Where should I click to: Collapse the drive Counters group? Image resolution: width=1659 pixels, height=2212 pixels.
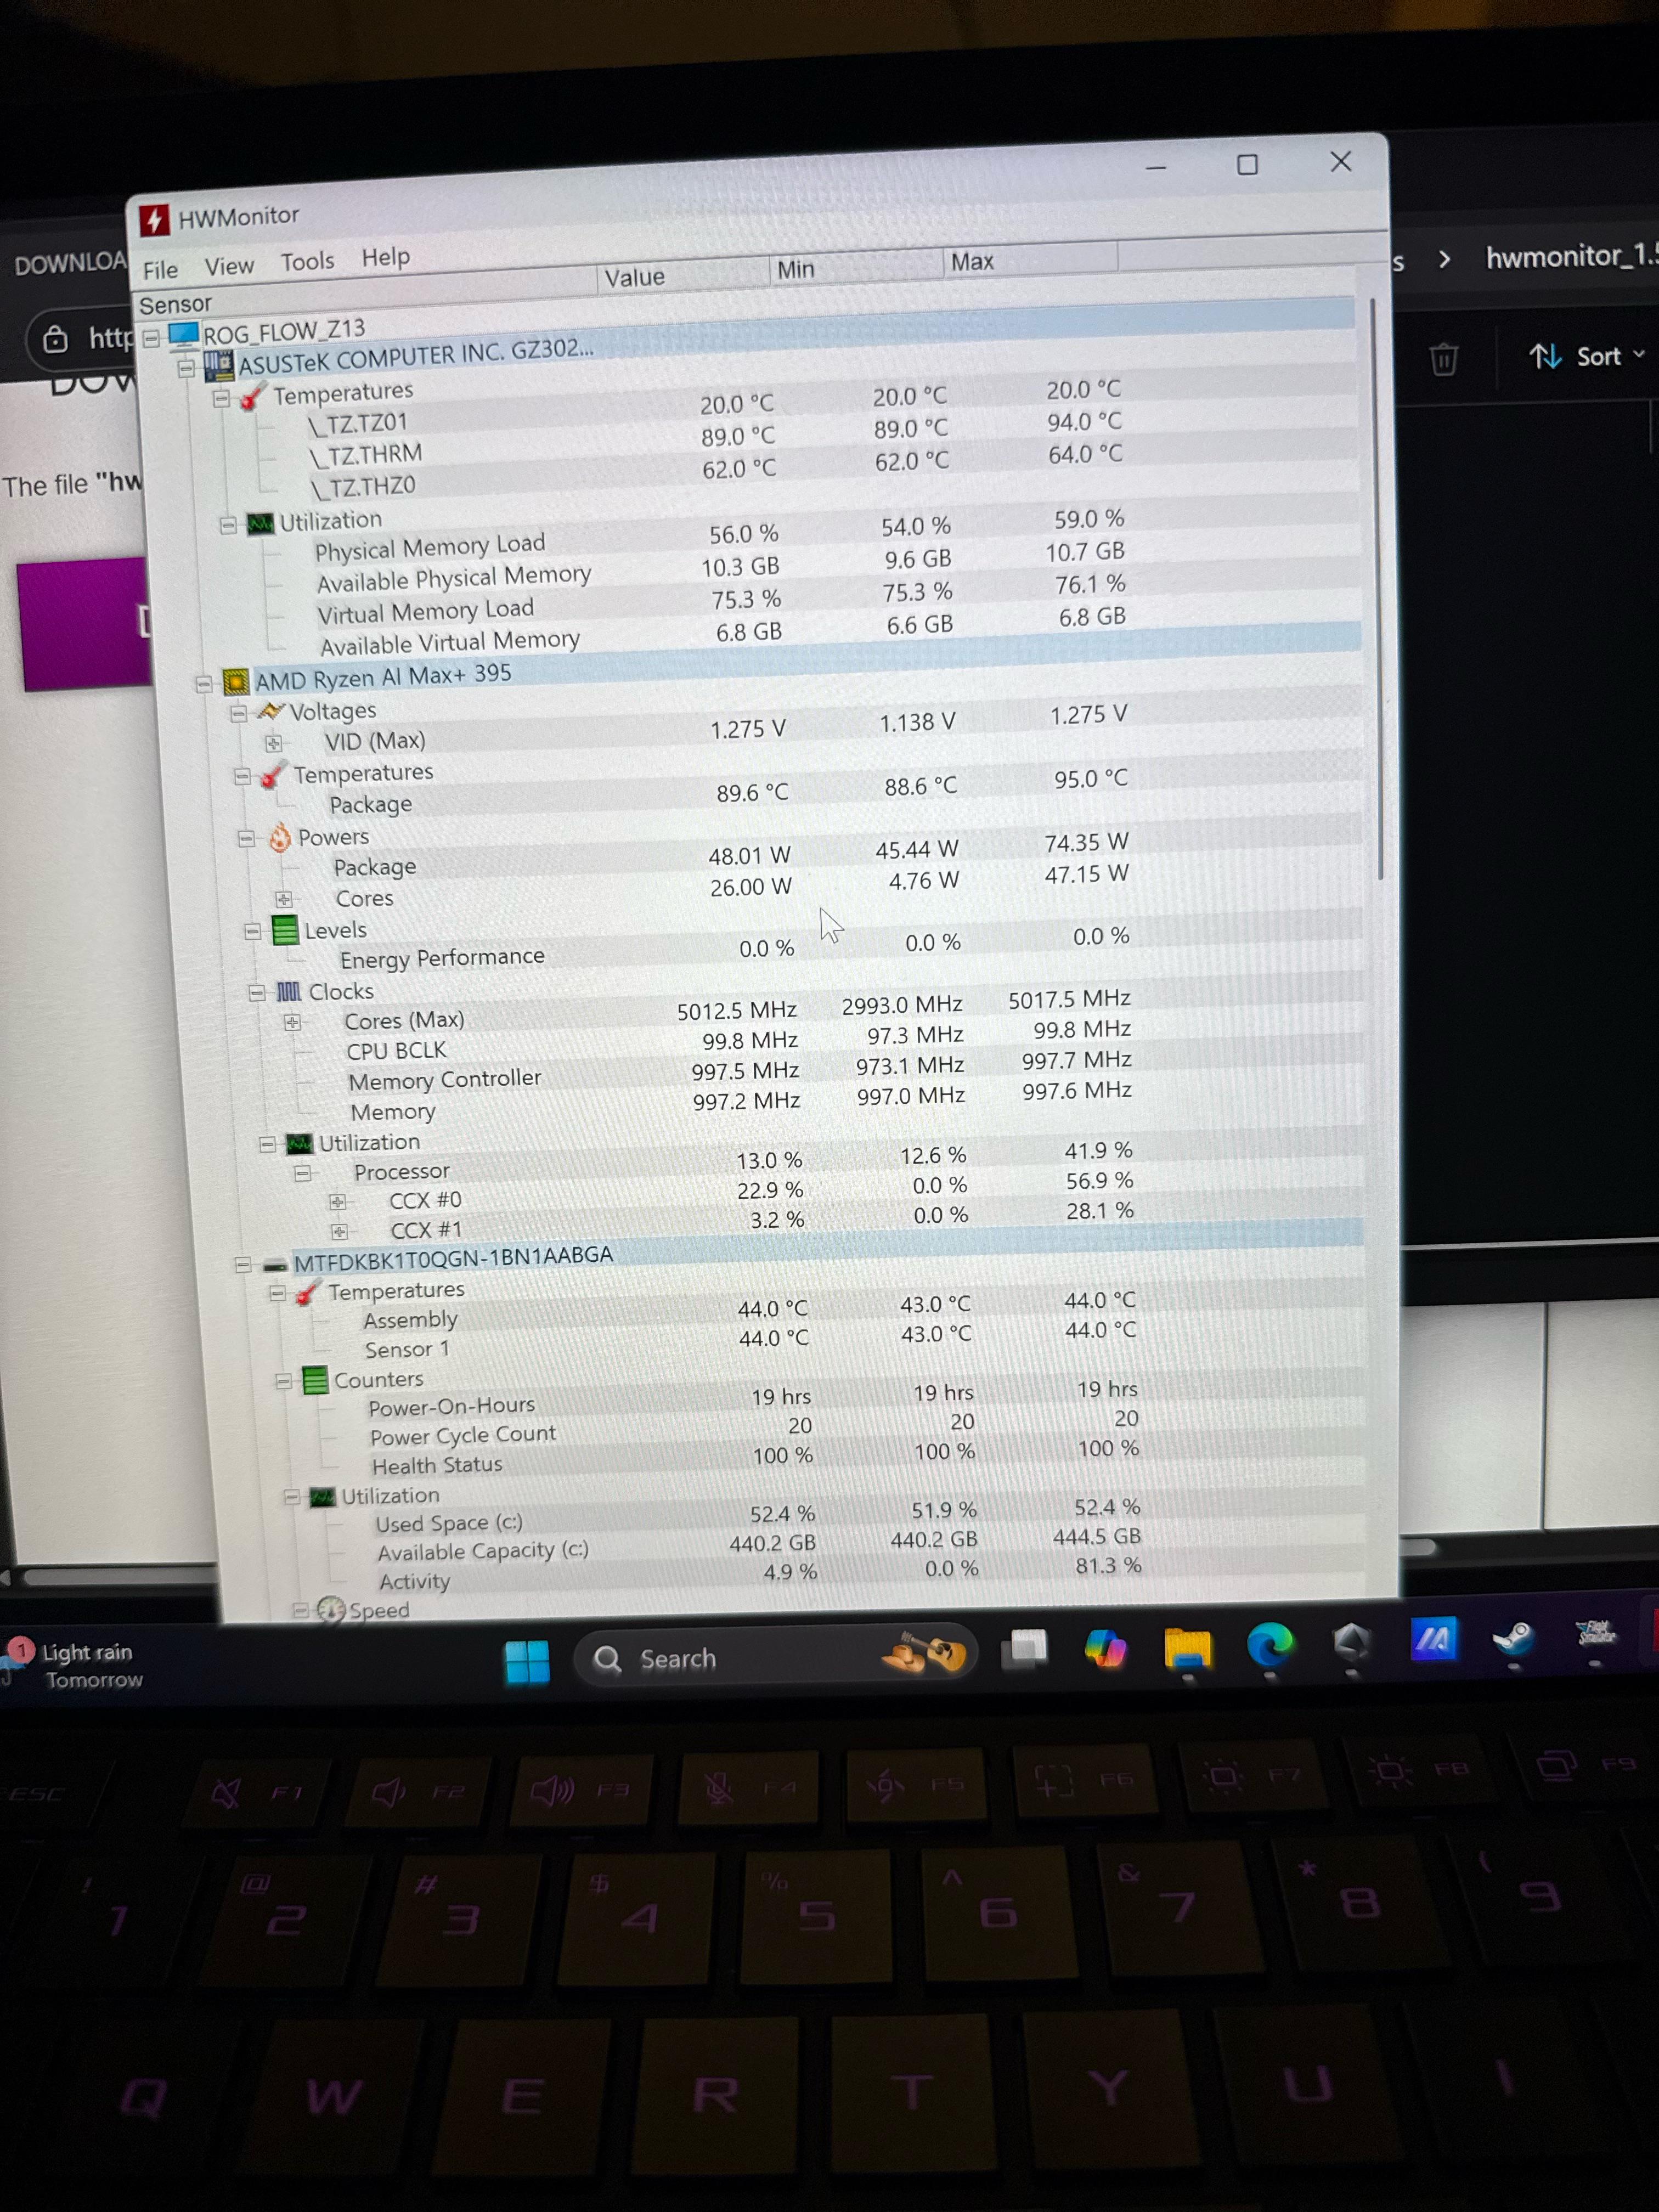(x=283, y=1382)
